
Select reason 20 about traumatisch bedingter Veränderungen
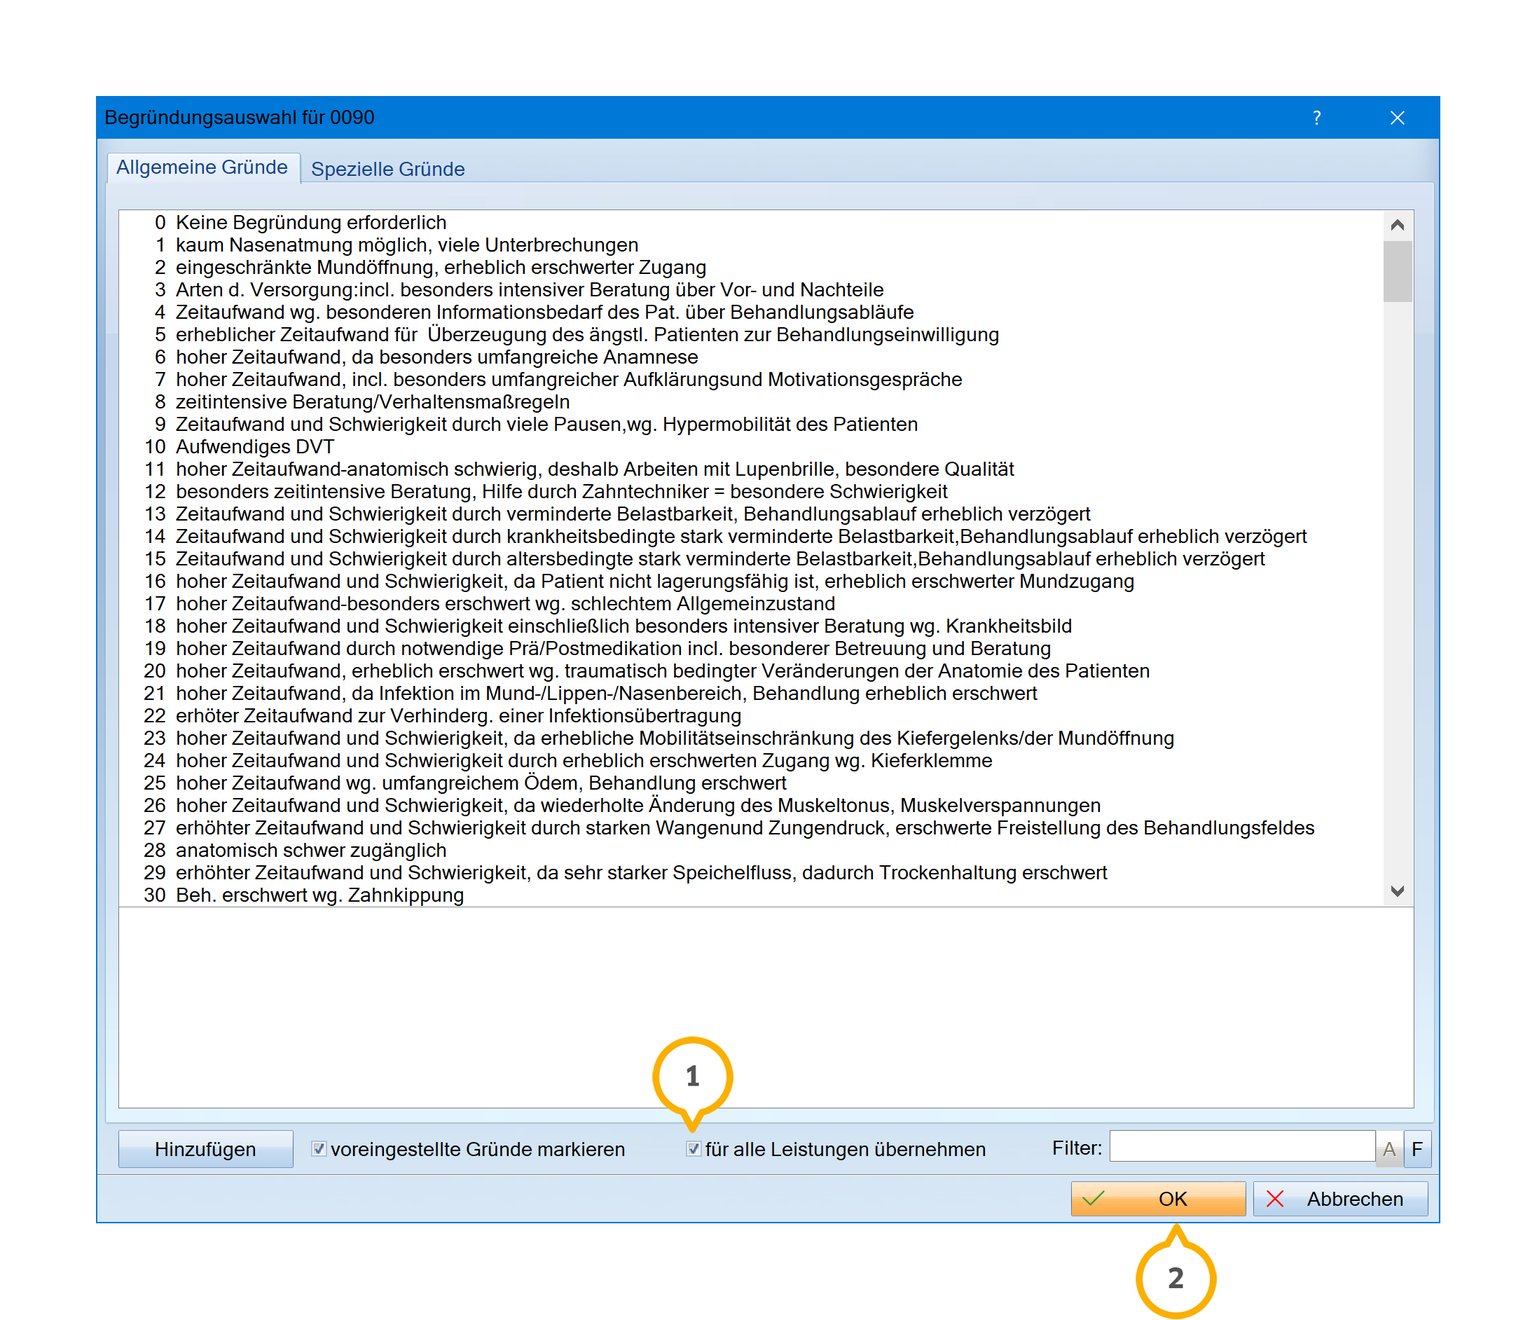[750, 671]
